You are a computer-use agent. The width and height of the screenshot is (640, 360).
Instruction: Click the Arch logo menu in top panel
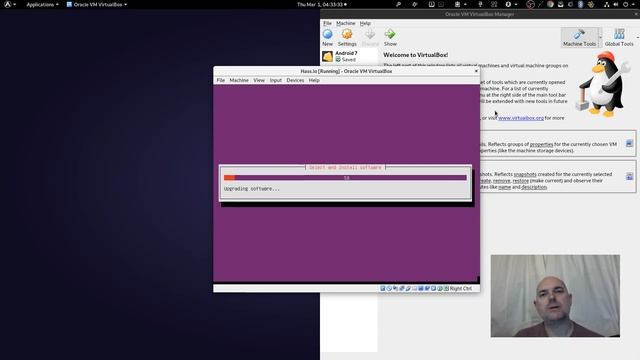(8, 4)
